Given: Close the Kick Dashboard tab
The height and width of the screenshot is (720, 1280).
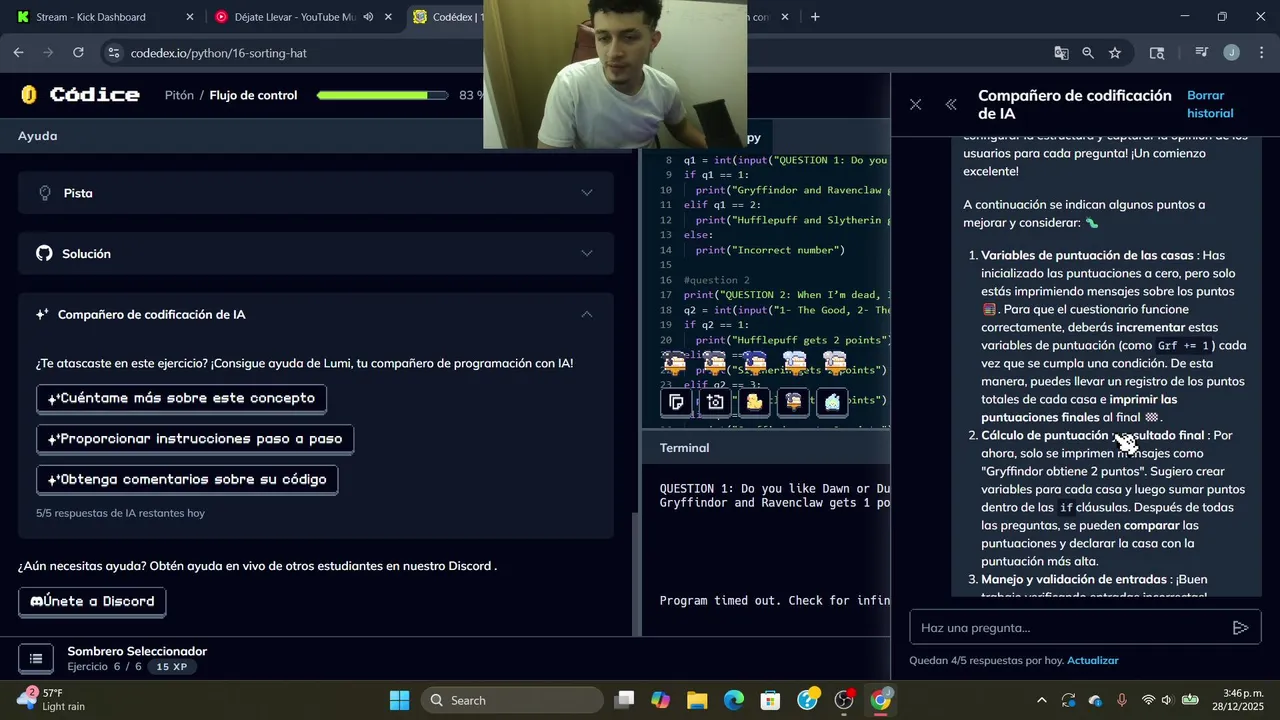Looking at the screenshot, I should [x=190, y=17].
